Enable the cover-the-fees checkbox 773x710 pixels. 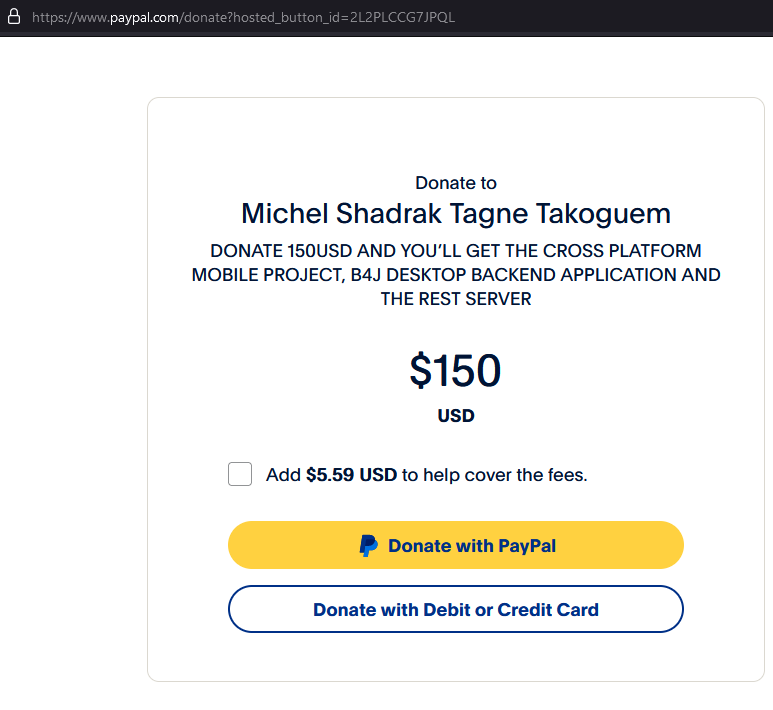[x=240, y=474]
